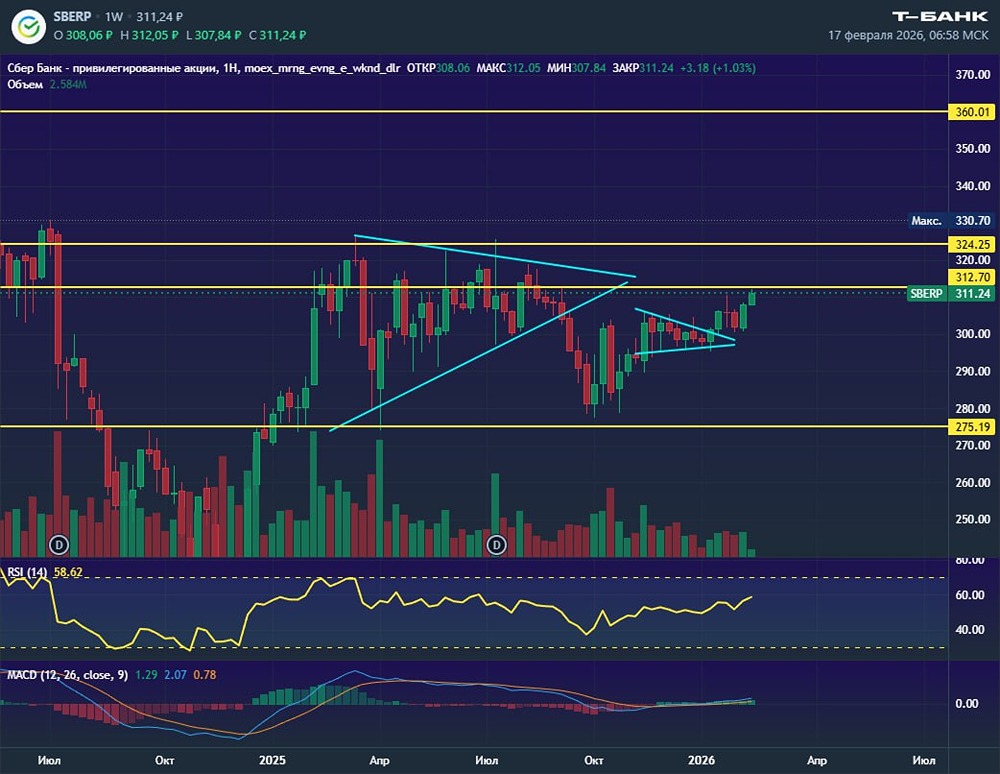The image size is (1000, 774).
Task: Click the 40.00 RSI axis label
Action: coord(969,629)
